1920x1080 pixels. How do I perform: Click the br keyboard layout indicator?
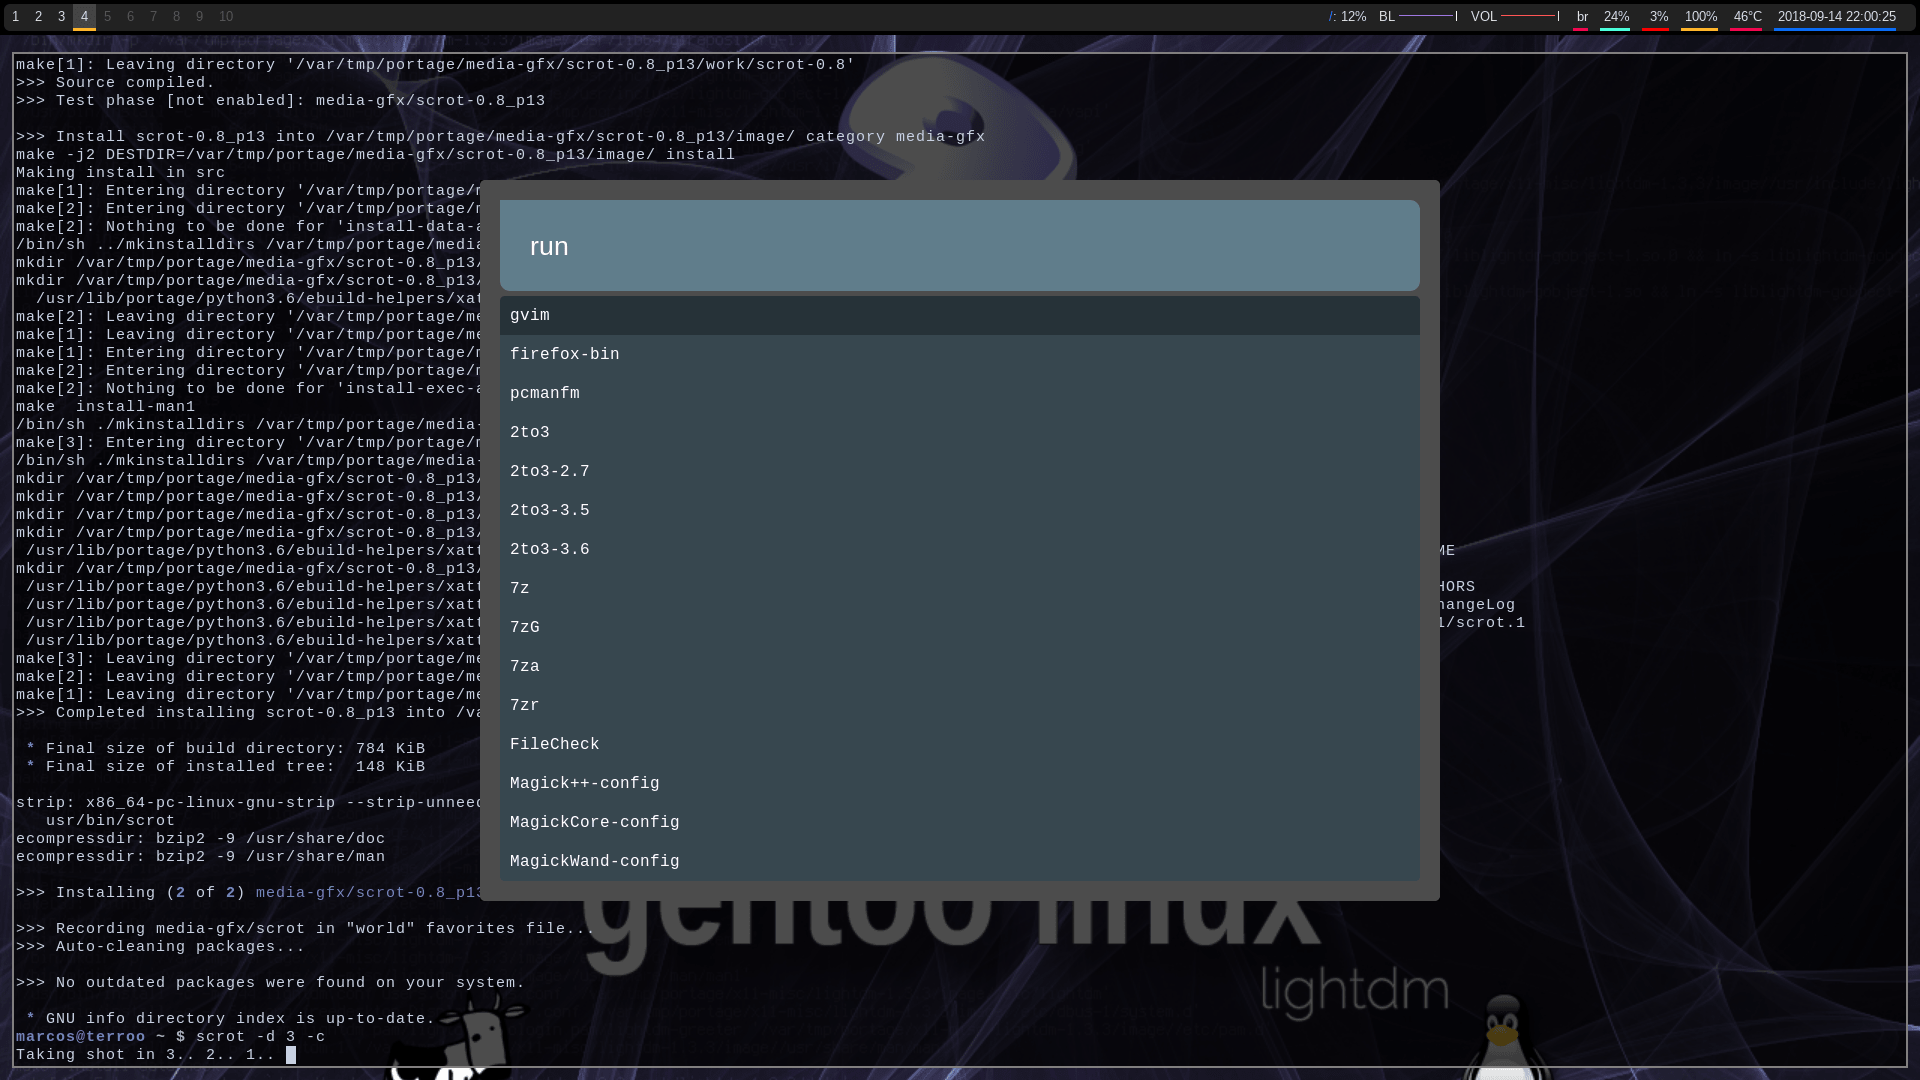[x=1582, y=16]
